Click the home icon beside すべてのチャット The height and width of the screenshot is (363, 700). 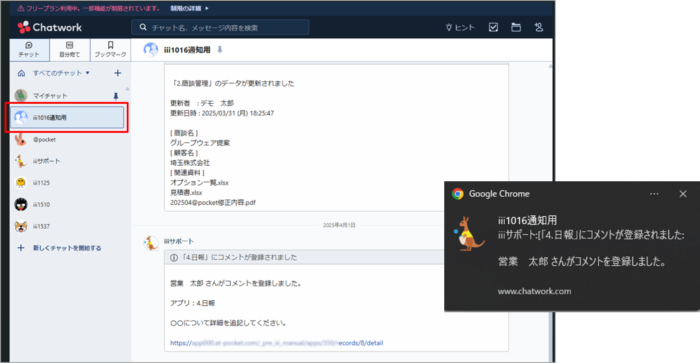21,73
